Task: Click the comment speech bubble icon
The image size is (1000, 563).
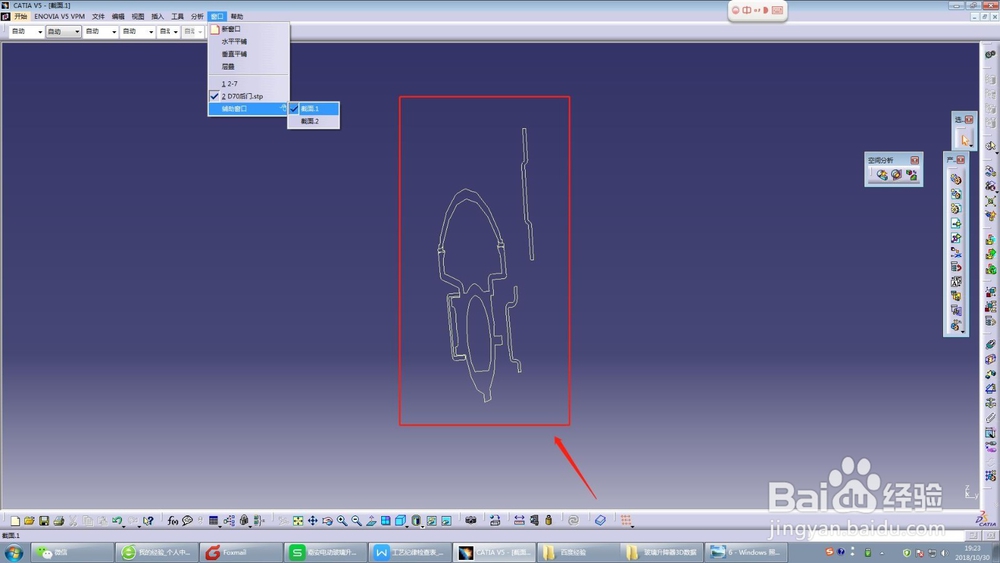Action: point(188,521)
